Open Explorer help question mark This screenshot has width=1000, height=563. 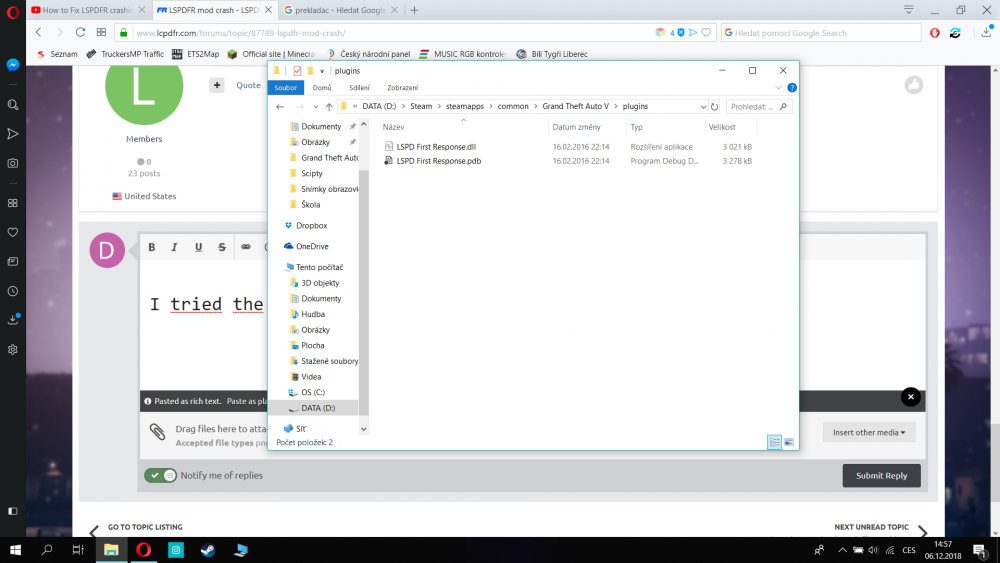tap(791, 87)
